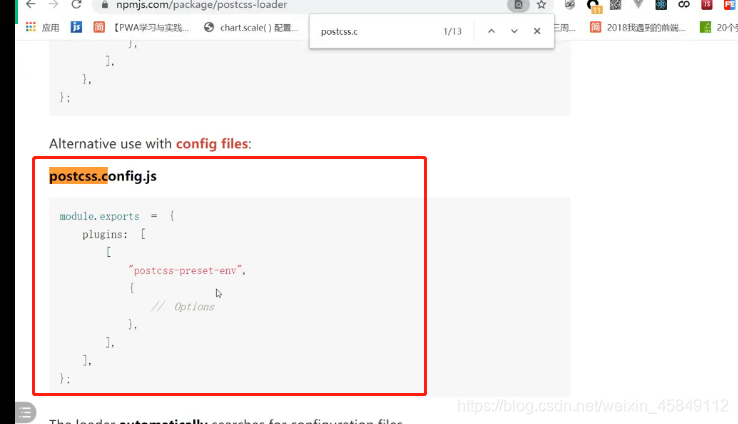Click the module.exports code line
Viewport: 738px width, 424px height.
pyautogui.click(x=117, y=216)
